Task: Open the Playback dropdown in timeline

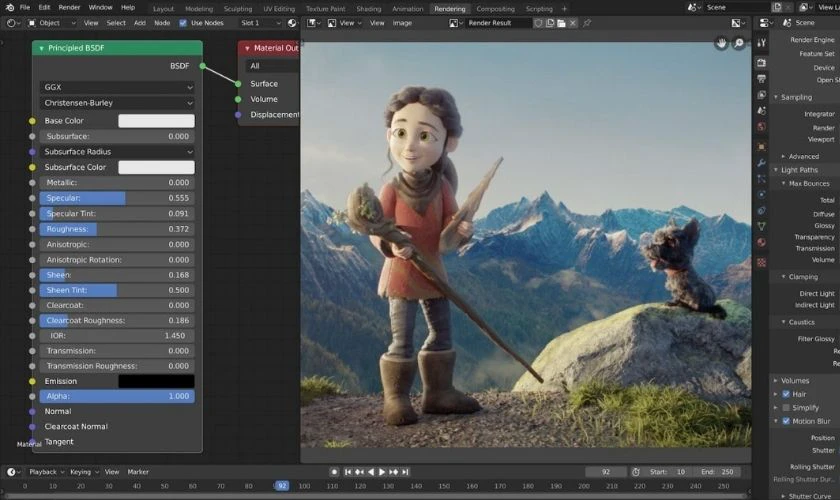Action: tap(46, 472)
